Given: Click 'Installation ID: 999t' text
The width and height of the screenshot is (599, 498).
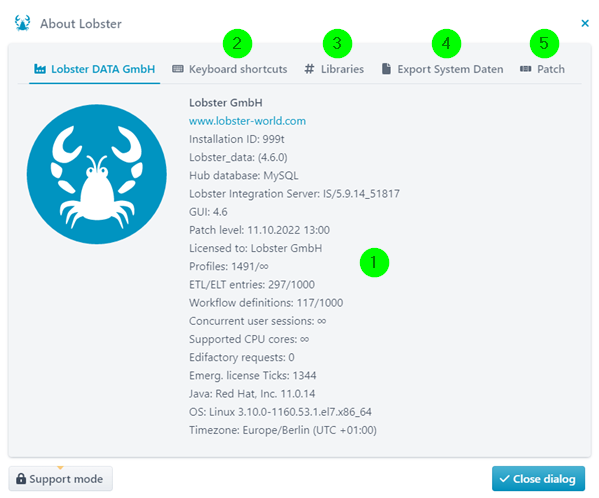Looking at the screenshot, I should click(x=236, y=139).
